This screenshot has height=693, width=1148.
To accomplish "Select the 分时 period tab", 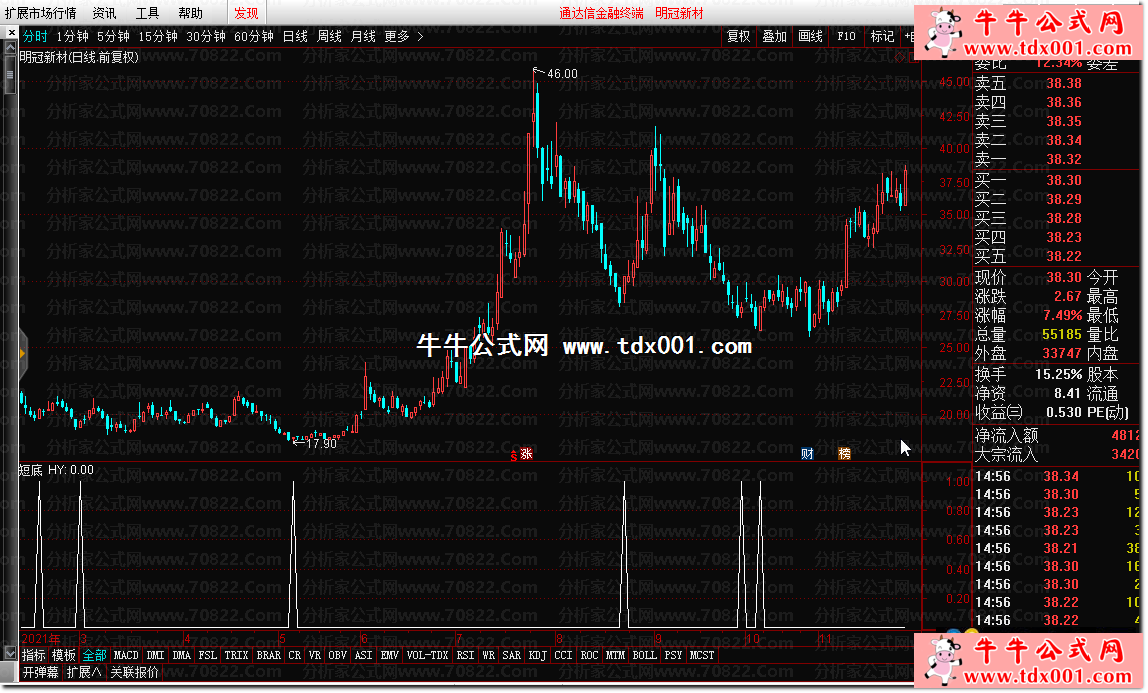I will click(x=35, y=36).
